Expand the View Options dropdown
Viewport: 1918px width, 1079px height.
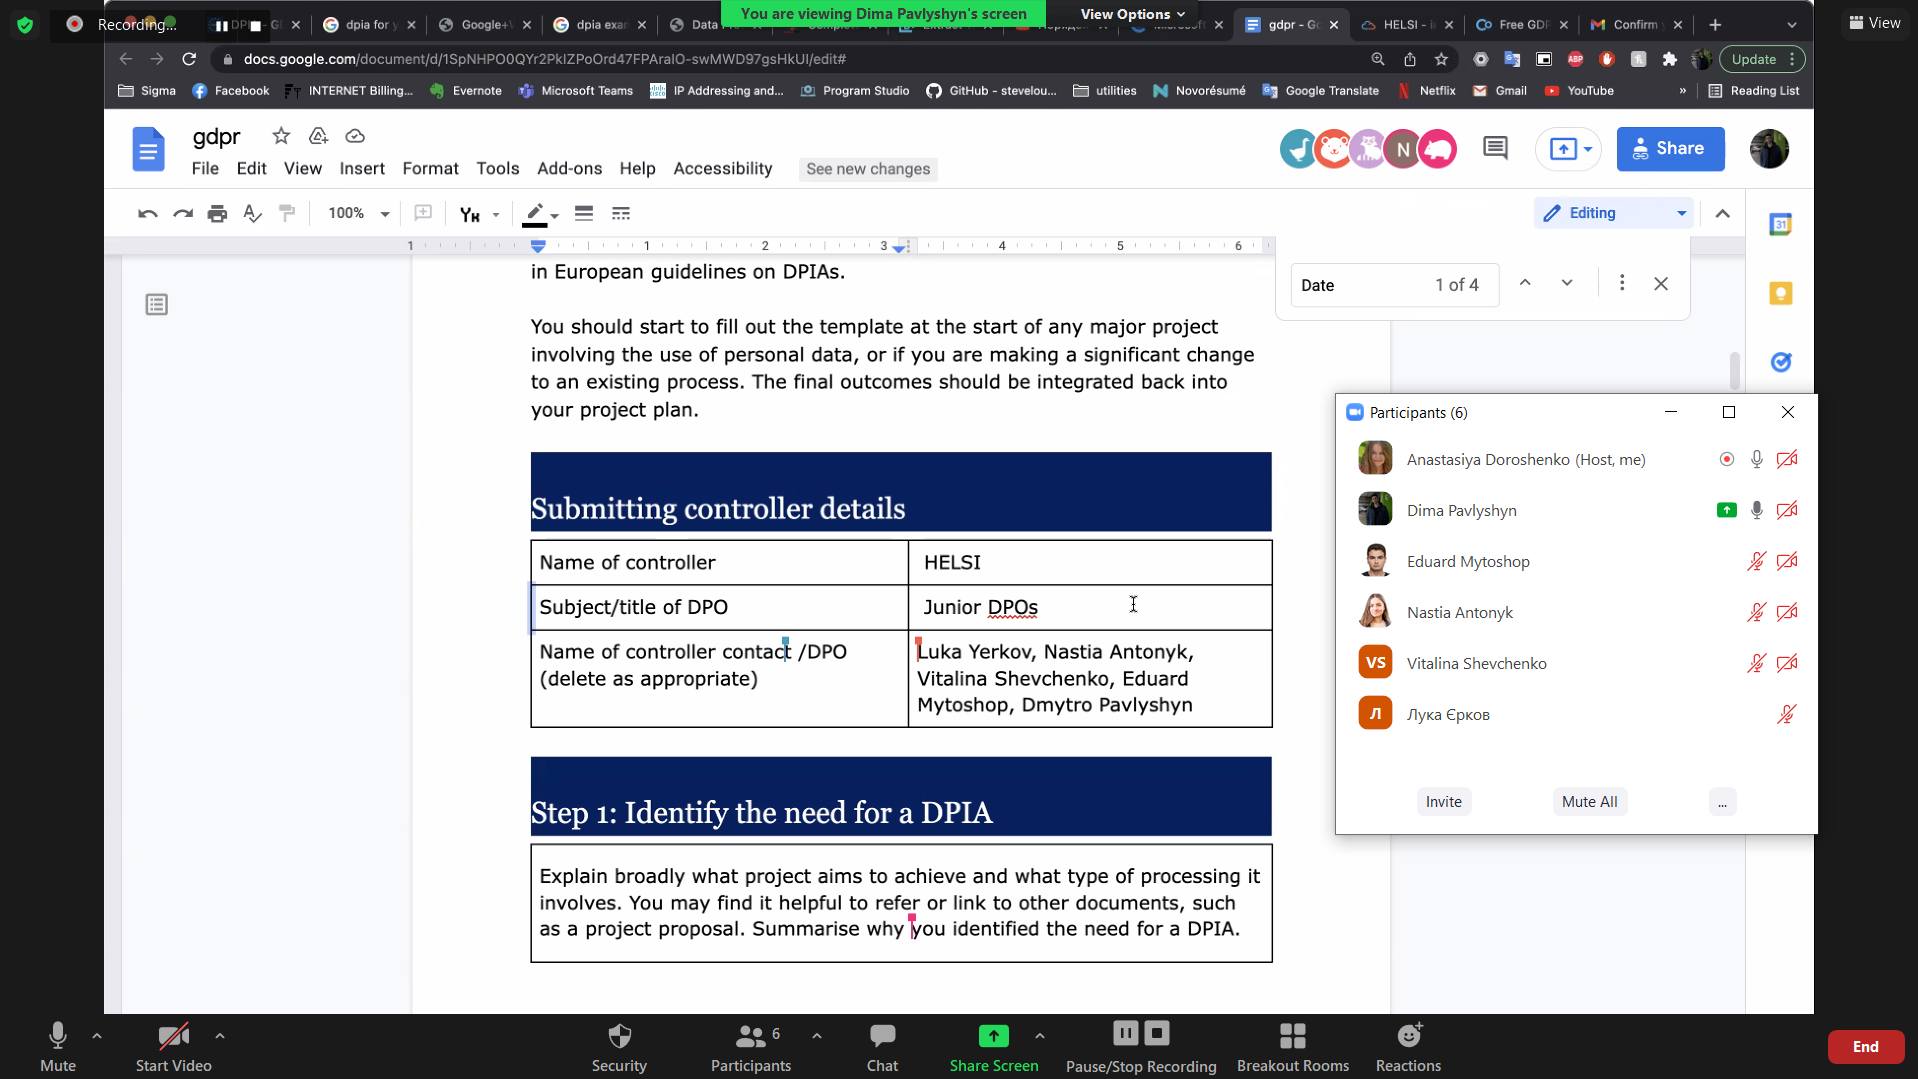[1132, 14]
